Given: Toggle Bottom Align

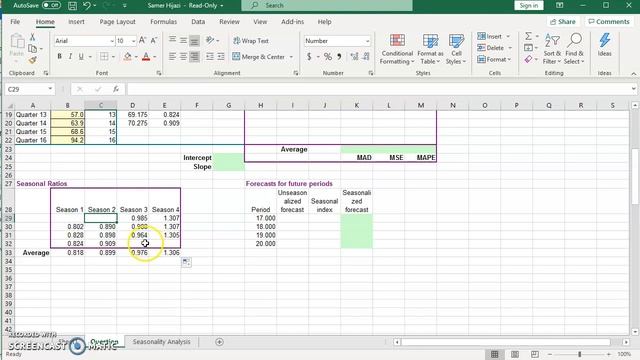Looking at the screenshot, I should coord(194,40).
